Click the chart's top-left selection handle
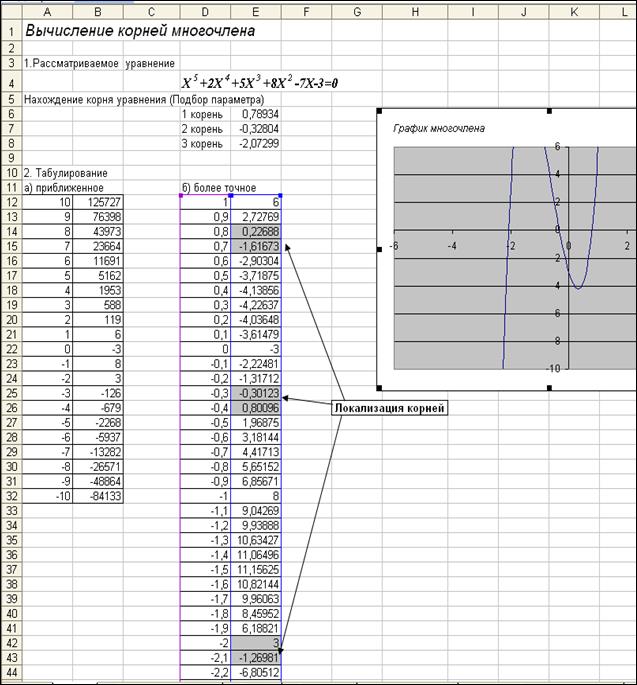The height and width of the screenshot is (685, 637). 379,111
